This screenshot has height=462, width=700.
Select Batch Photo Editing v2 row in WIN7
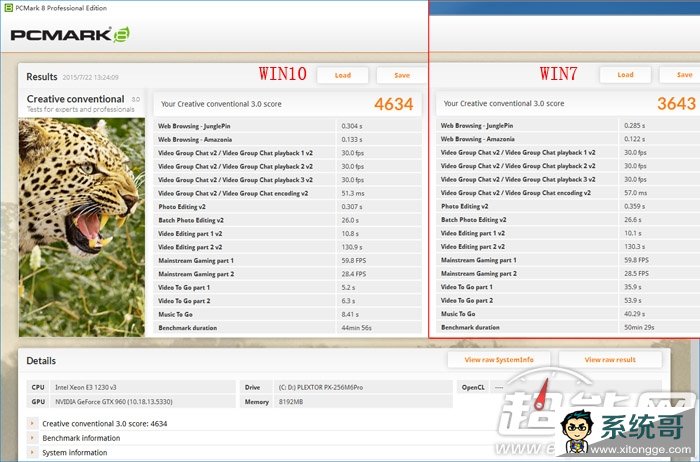pyautogui.click(x=568, y=220)
